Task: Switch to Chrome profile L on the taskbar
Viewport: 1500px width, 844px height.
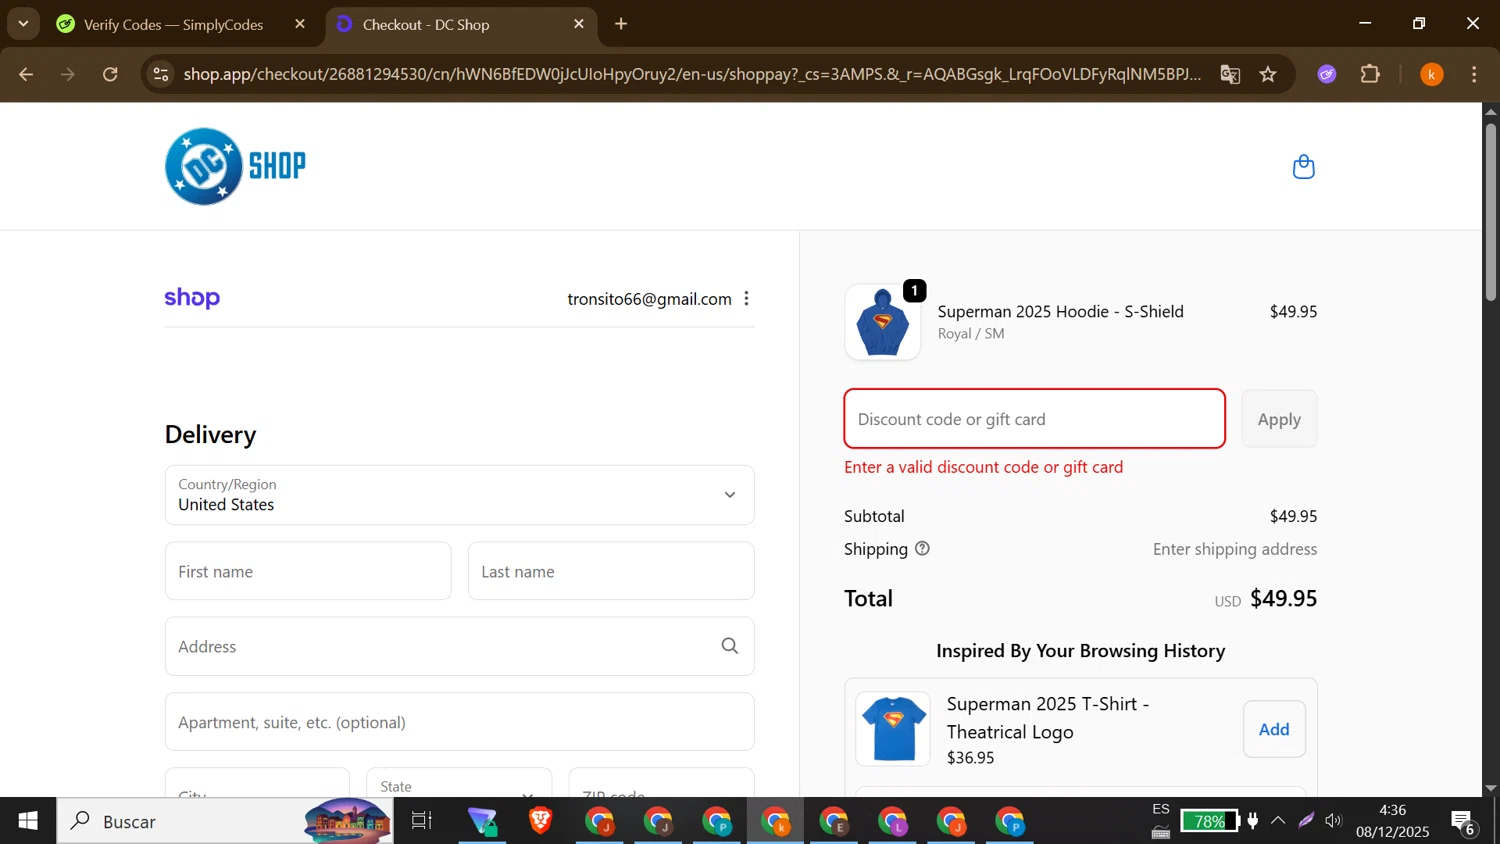Action: tap(893, 821)
